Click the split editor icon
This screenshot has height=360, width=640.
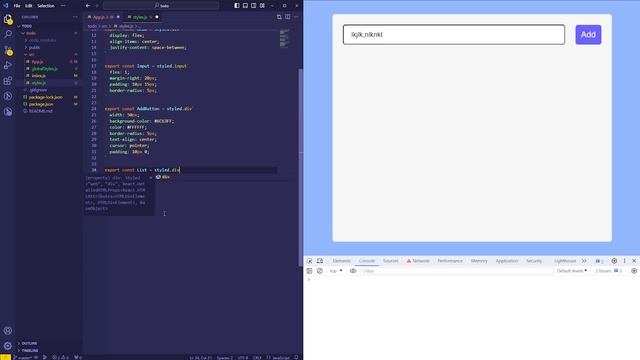[288, 17]
